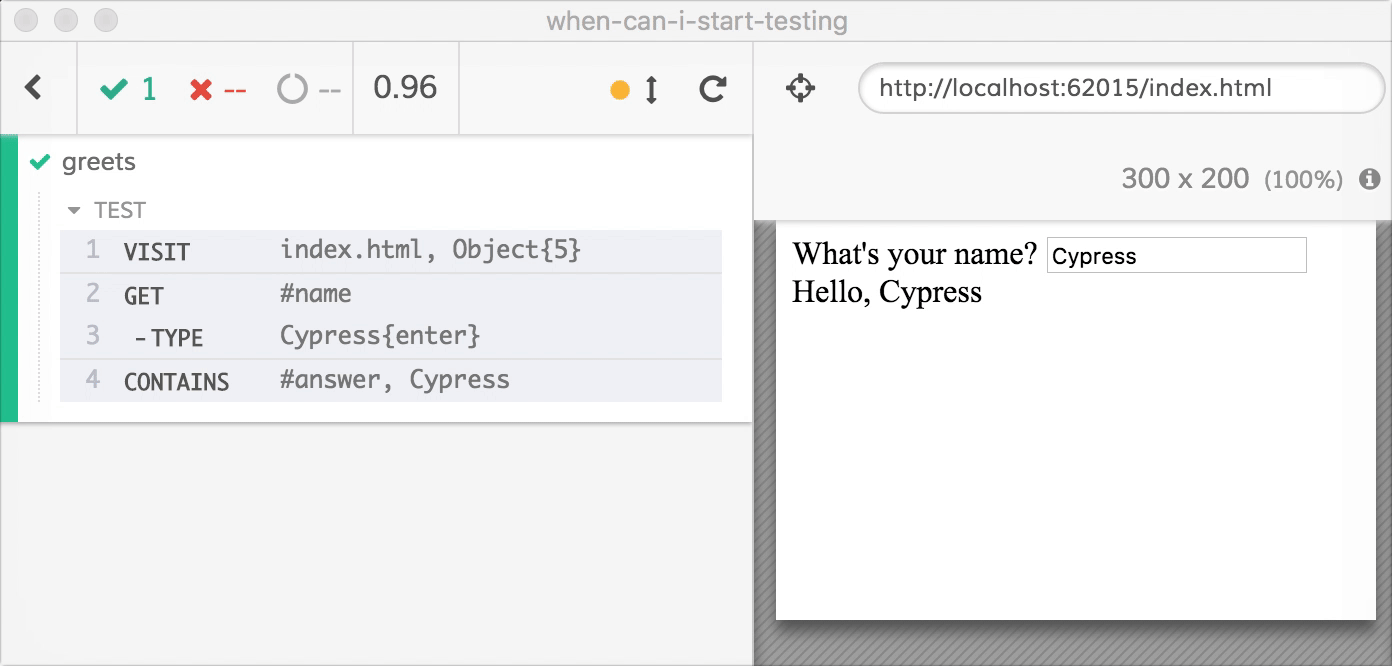Viewport: 1392px width, 666px height.
Task: Click the localhost URL address field
Action: tap(1120, 88)
